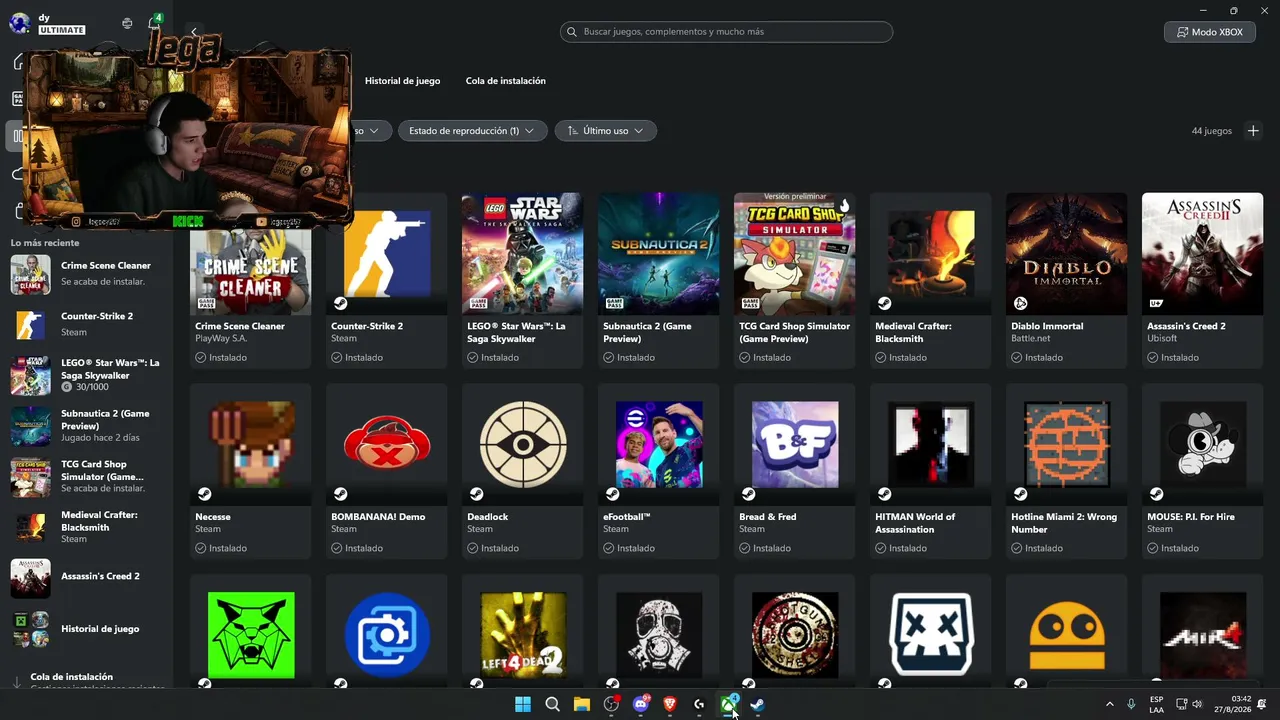Expand the Estado de reproducción (1) filter
This screenshot has height=720, width=1280.
pyautogui.click(x=473, y=131)
